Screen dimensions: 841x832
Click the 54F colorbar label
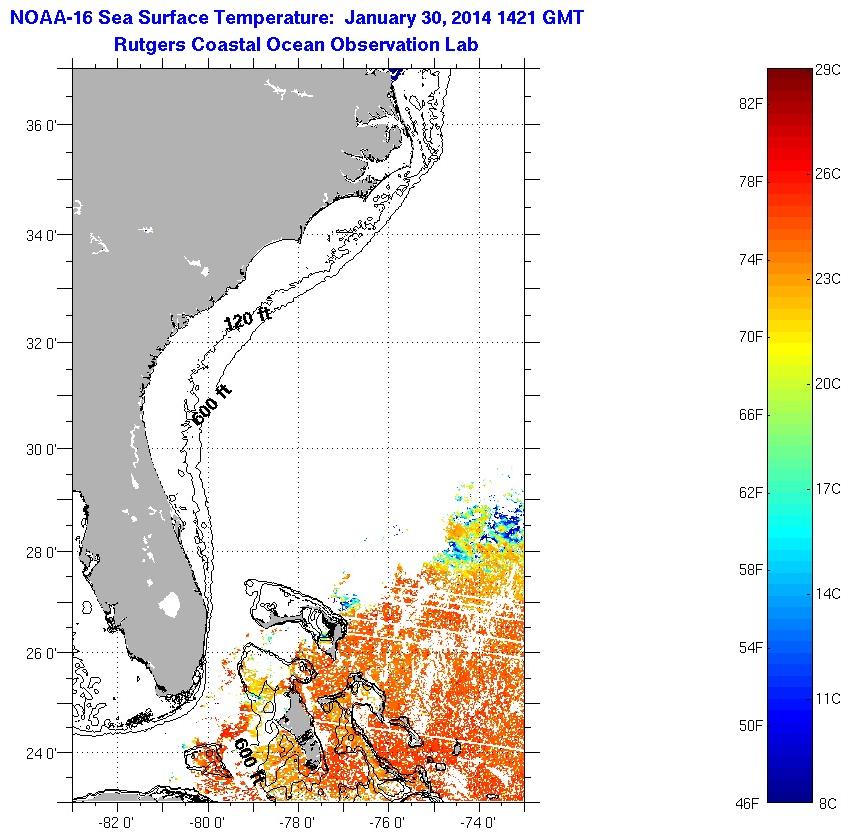click(750, 647)
